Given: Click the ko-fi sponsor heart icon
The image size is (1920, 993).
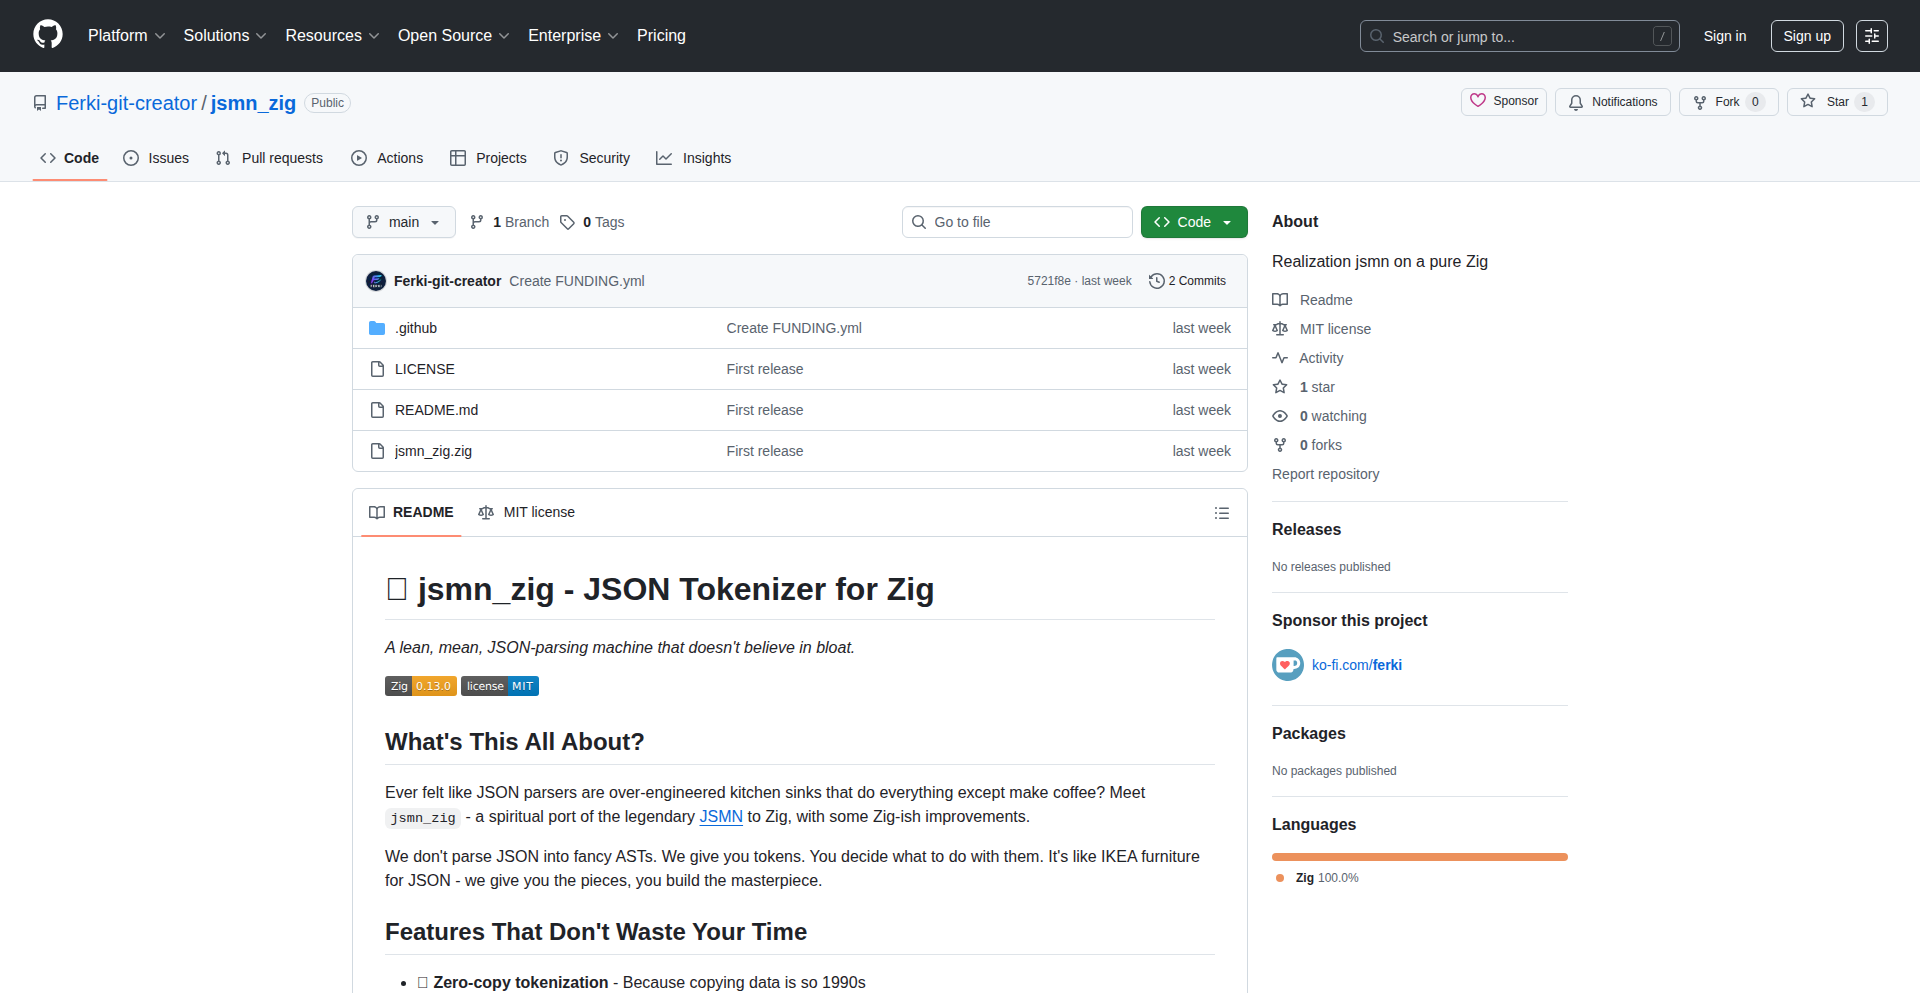Looking at the screenshot, I should [1287, 665].
